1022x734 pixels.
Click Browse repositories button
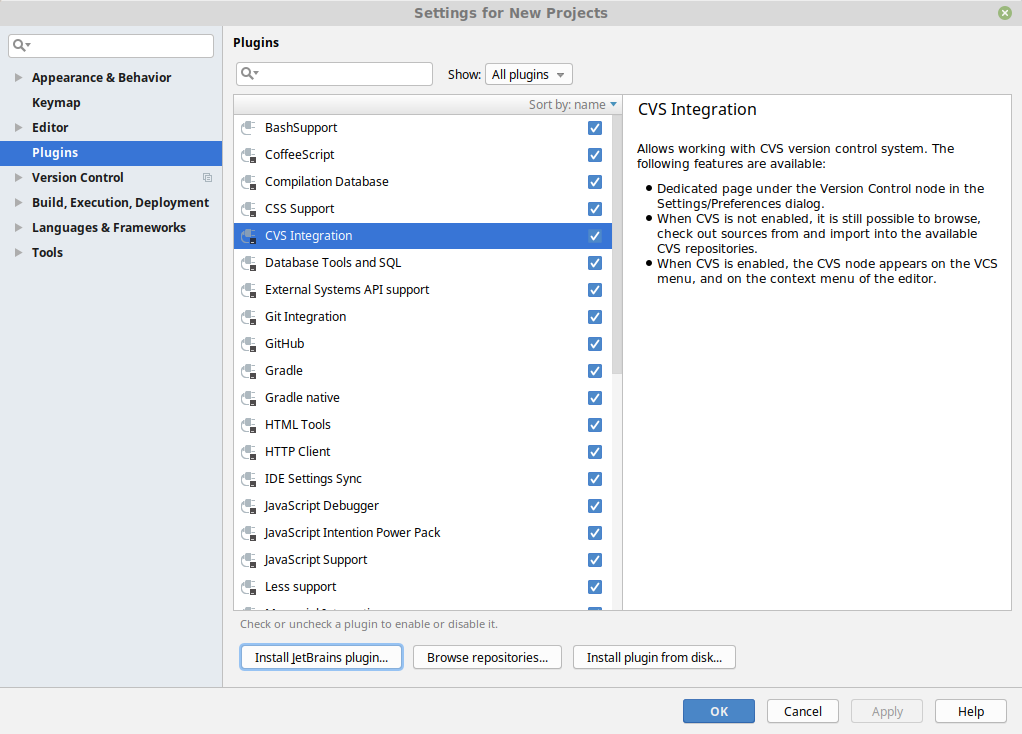(x=488, y=657)
